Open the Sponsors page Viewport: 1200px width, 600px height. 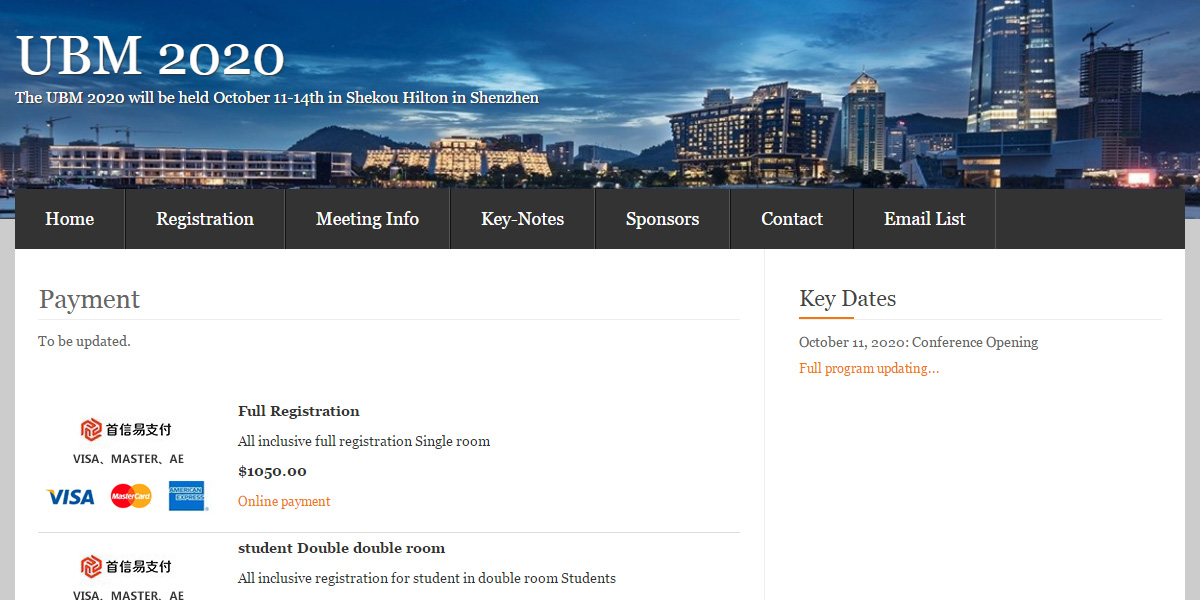pos(662,219)
